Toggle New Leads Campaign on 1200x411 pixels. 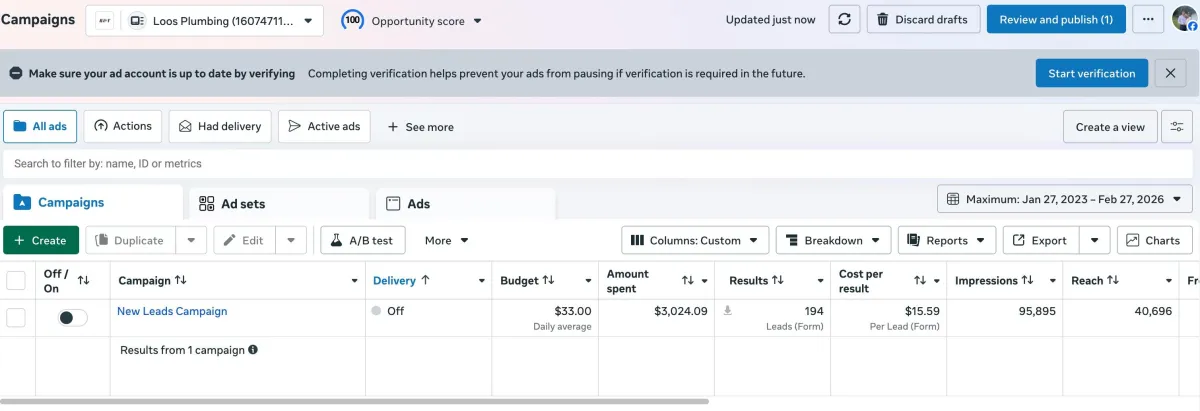pos(73,317)
